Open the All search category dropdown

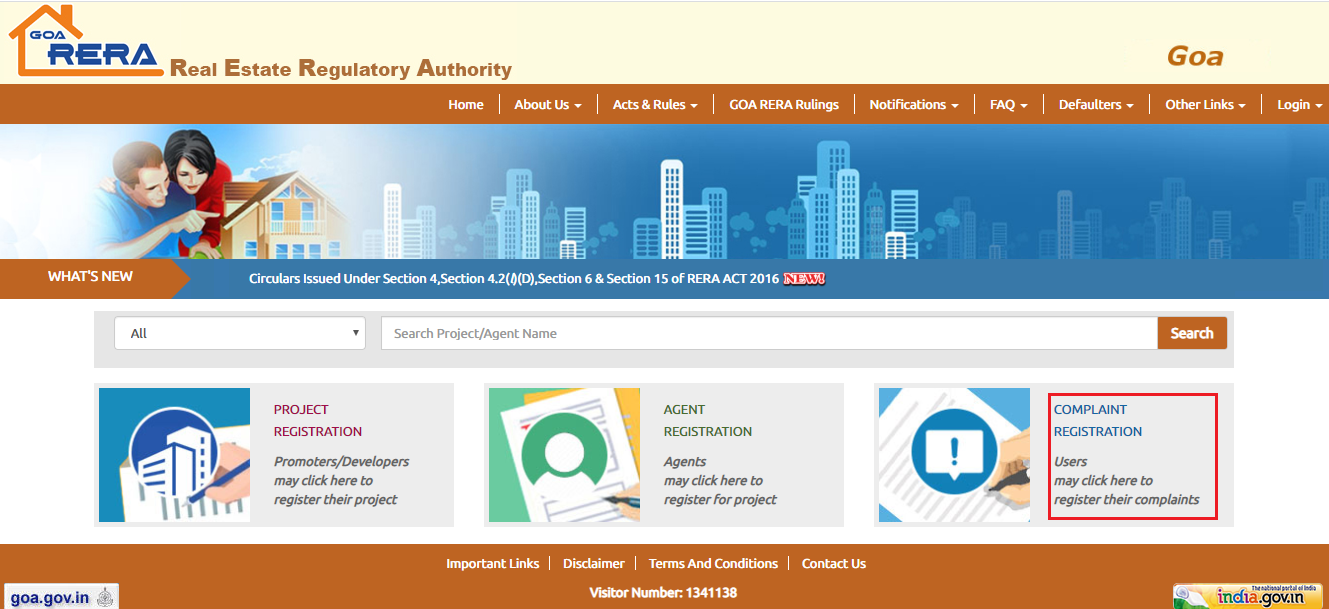239,332
